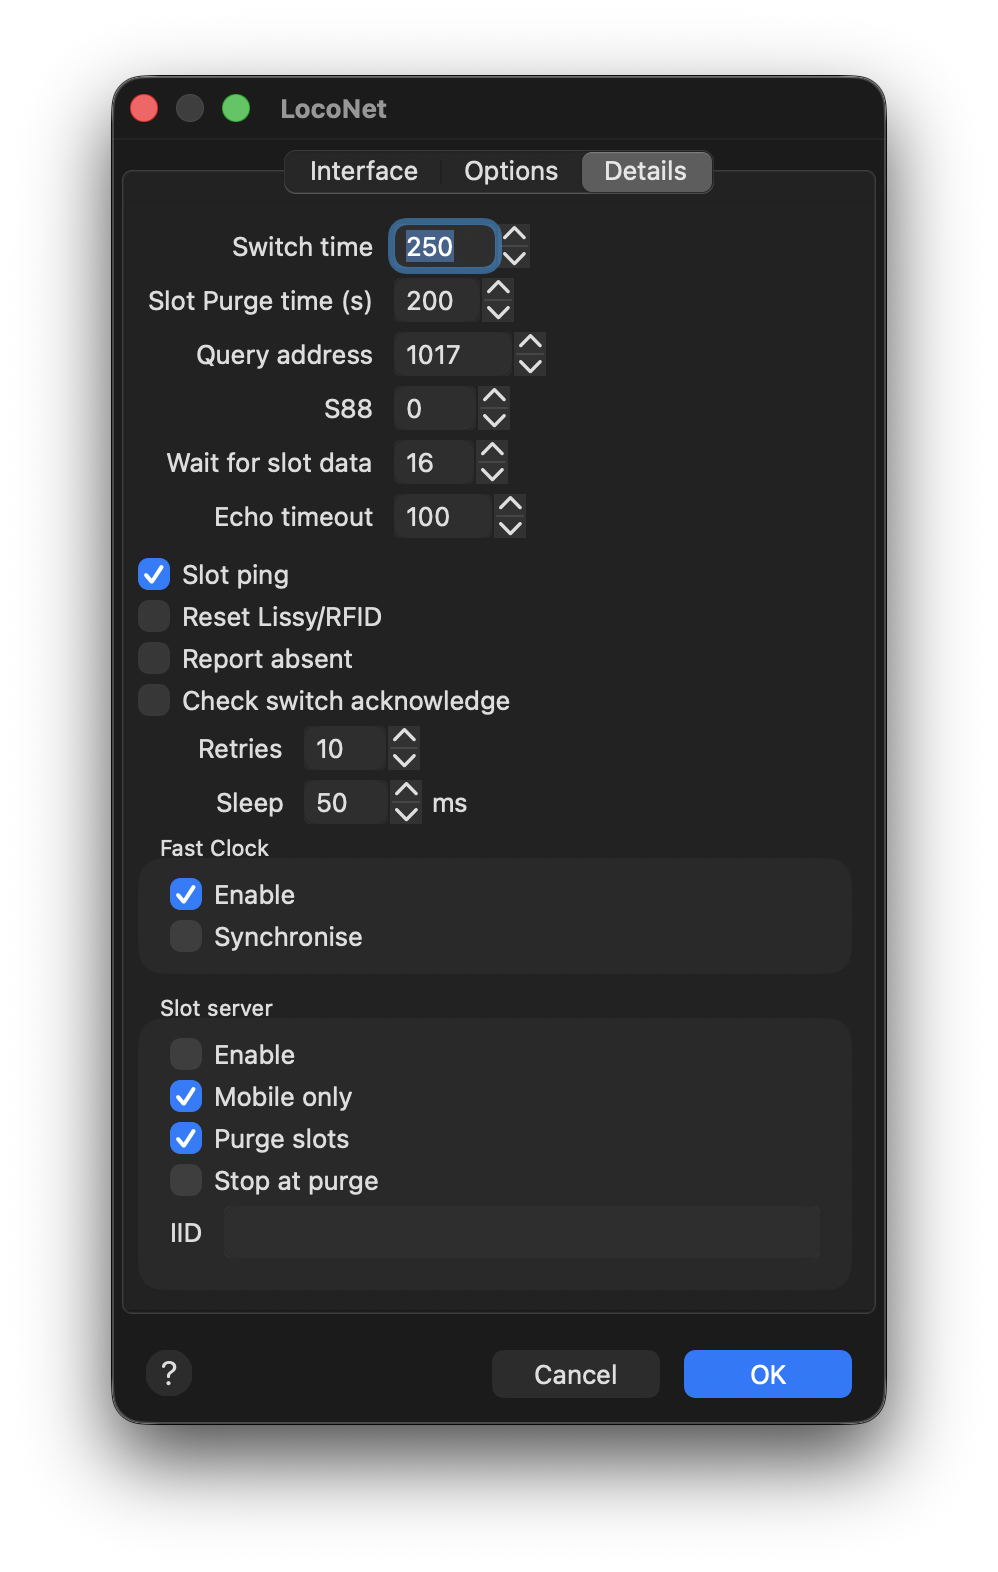This screenshot has width=998, height=1572.
Task: Turn on Check switch acknowledge
Action: point(154,701)
